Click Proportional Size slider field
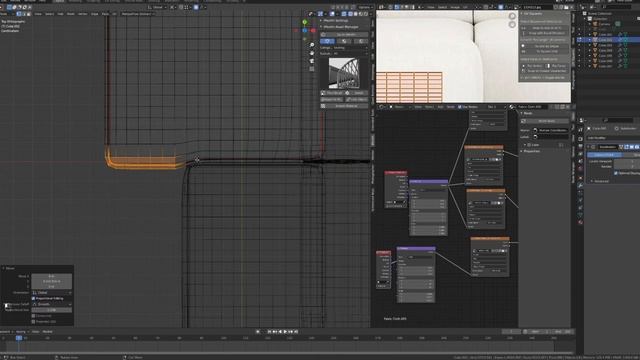Viewport: 640px width, 360px height. pos(52,310)
